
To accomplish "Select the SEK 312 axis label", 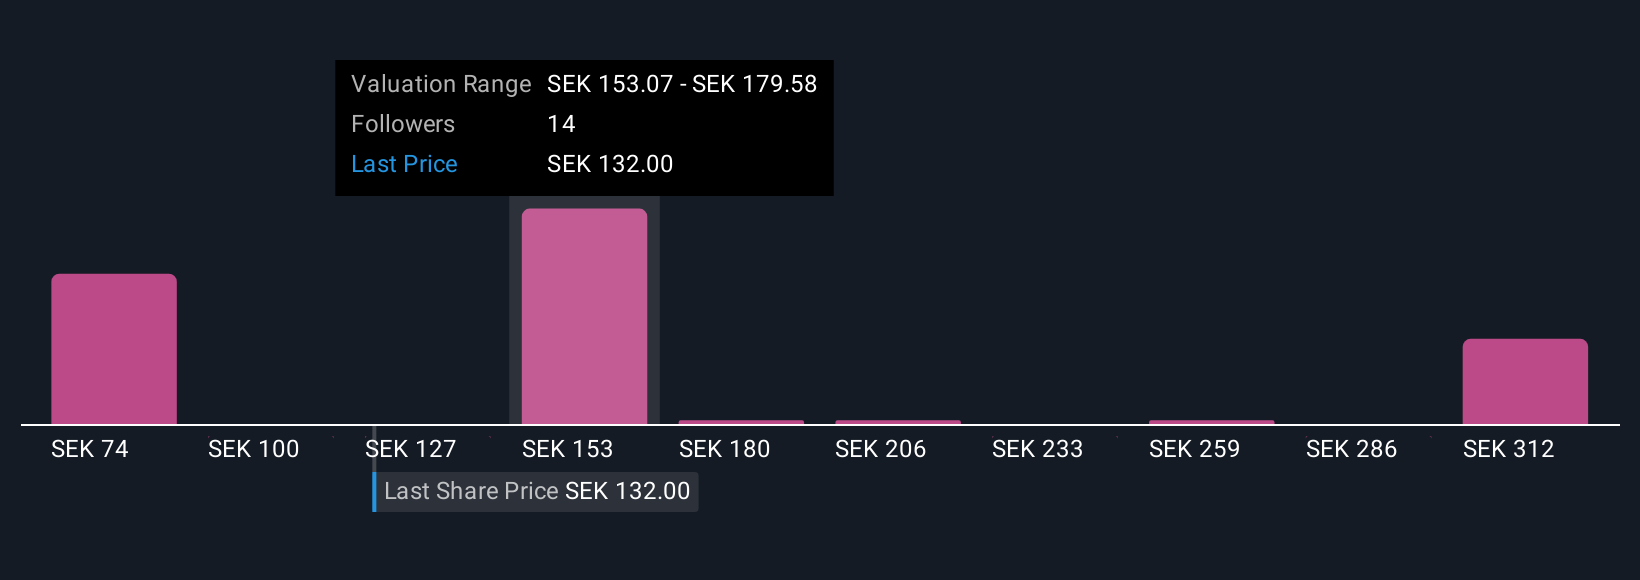I will coord(1509,450).
